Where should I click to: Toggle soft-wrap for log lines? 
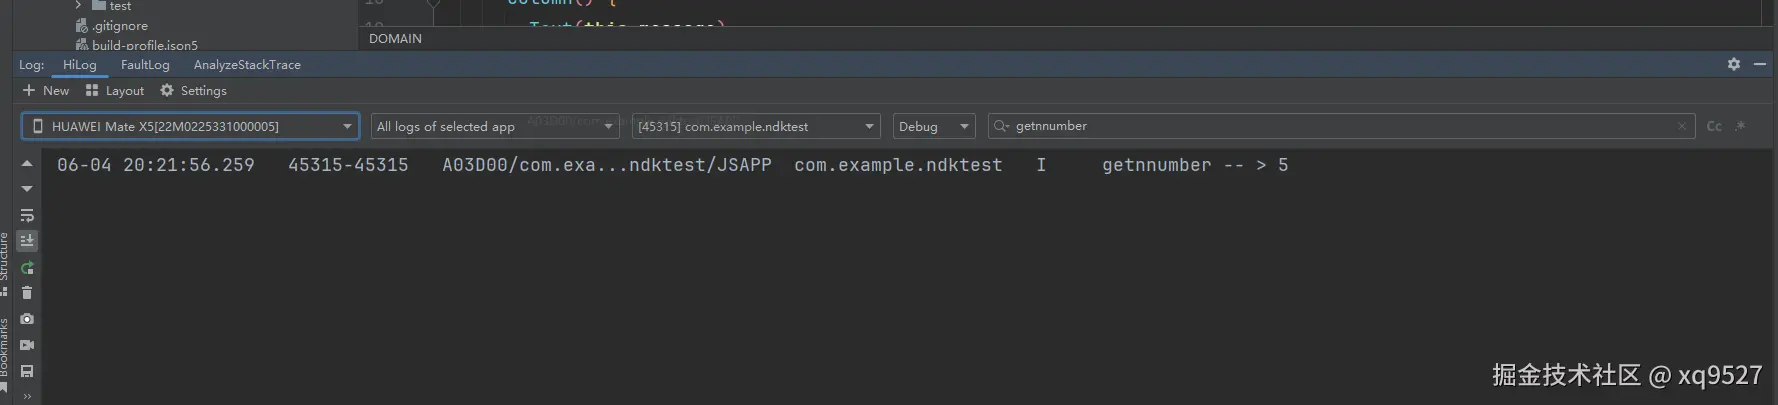[27, 215]
